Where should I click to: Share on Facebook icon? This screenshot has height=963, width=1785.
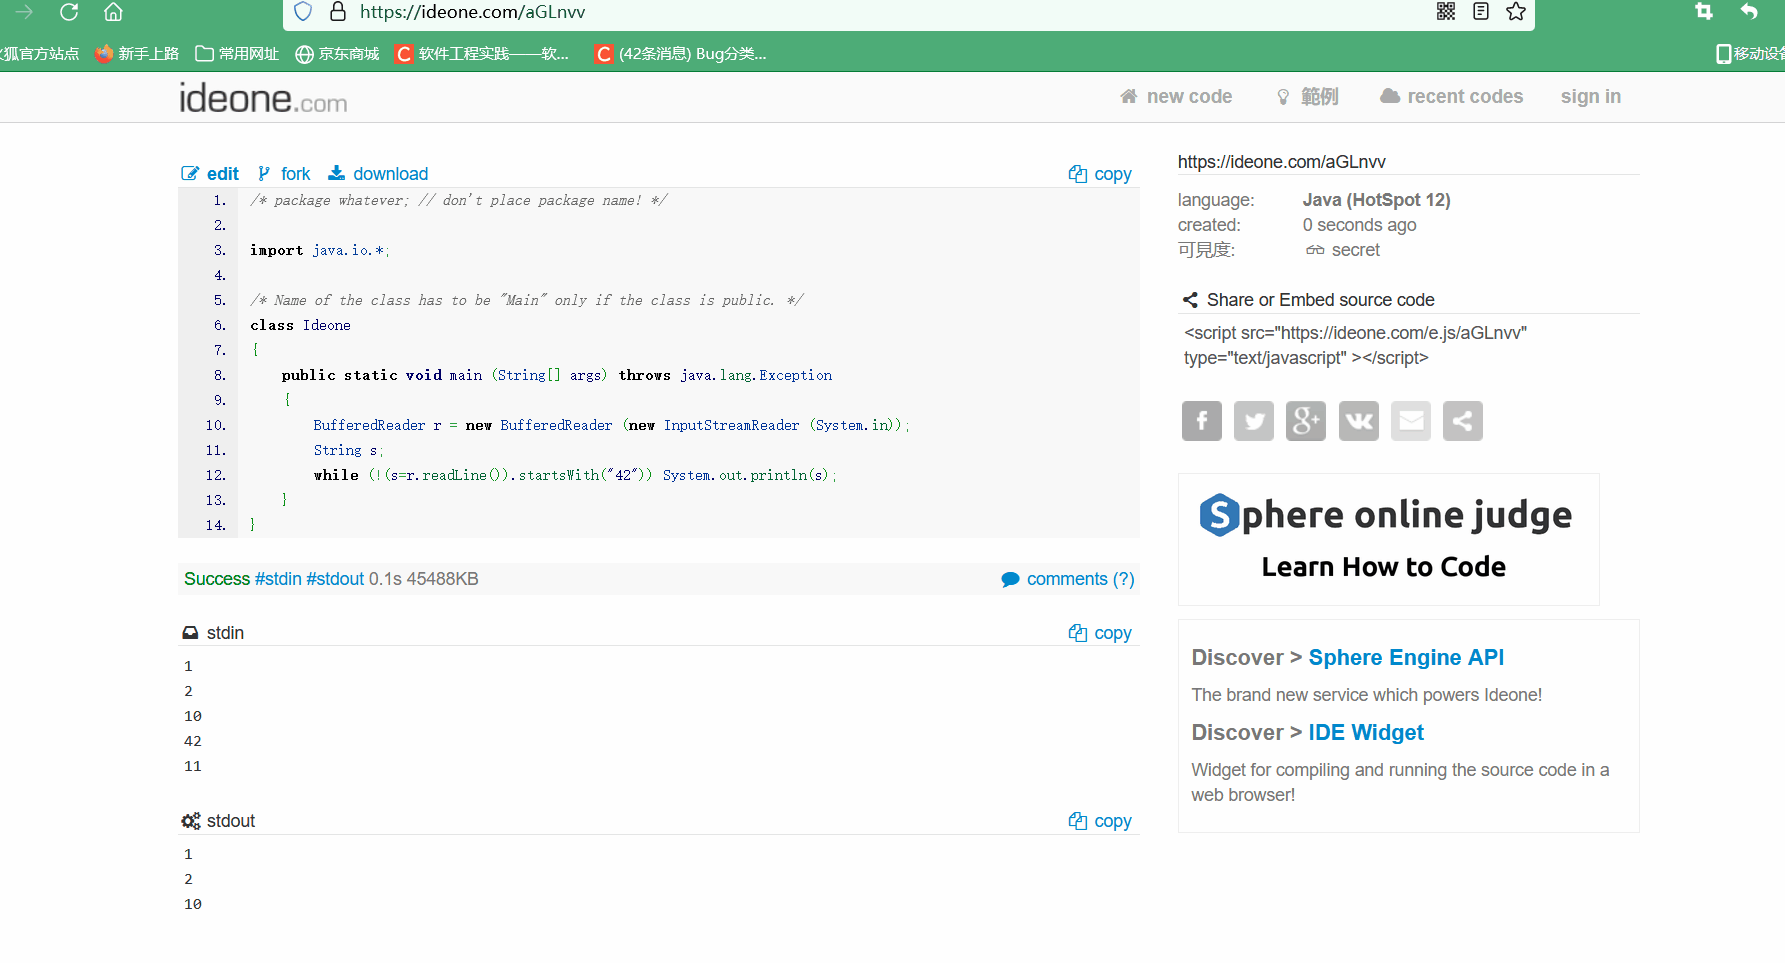pos(1202,421)
